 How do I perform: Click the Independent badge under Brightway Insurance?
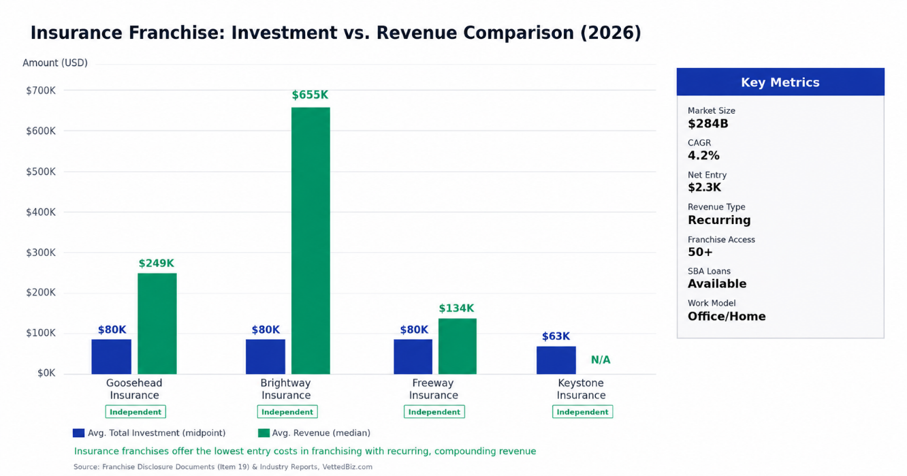pyautogui.click(x=287, y=412)
